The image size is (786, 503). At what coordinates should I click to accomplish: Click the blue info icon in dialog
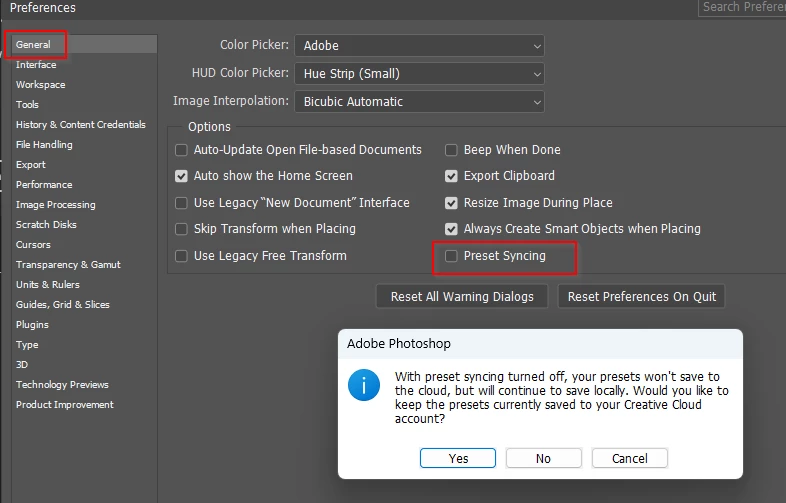click(363, 386)
